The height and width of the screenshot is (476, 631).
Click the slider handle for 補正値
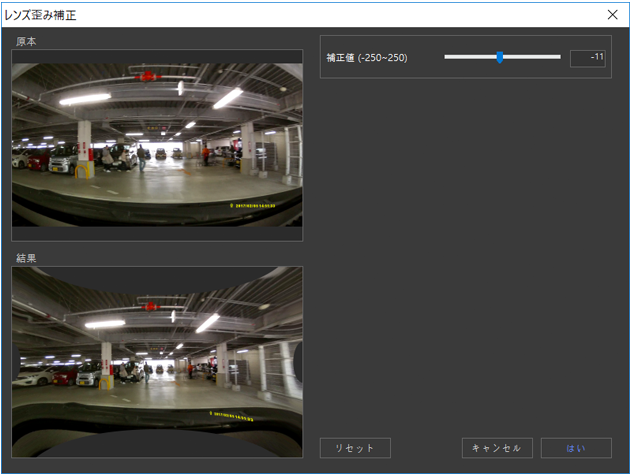pos(500,57)
